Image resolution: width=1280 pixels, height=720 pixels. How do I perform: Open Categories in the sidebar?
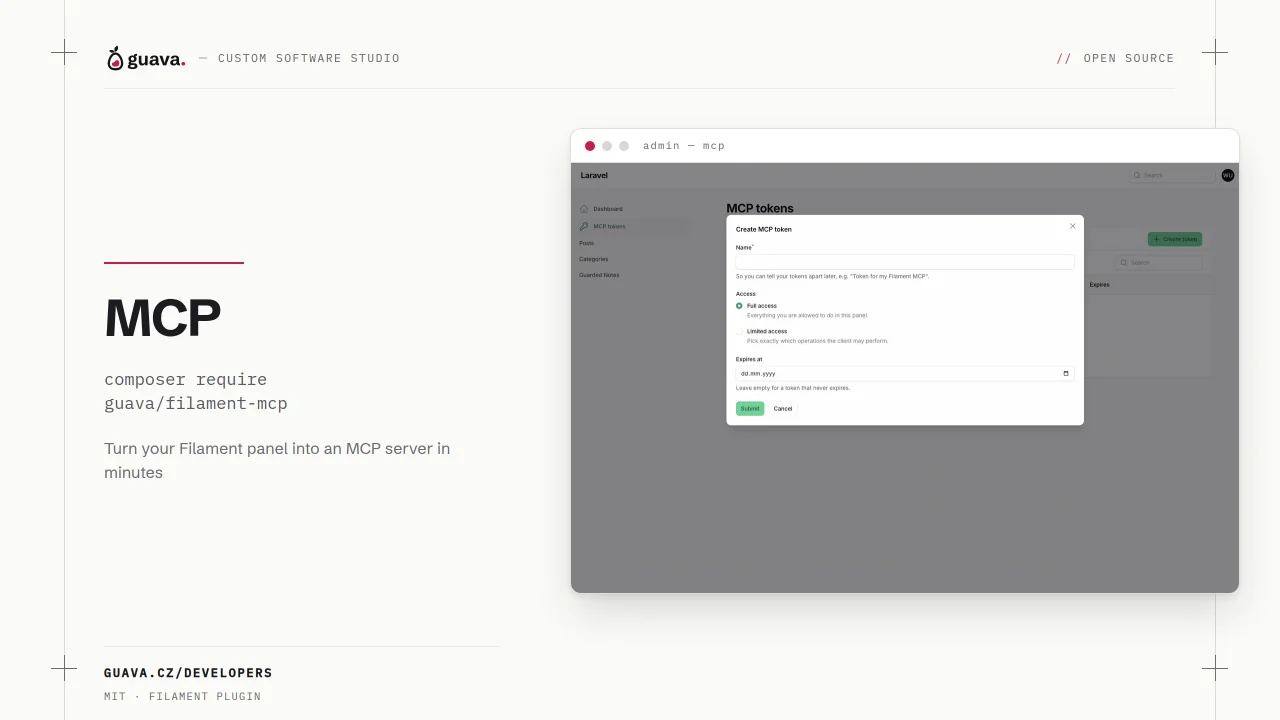(593, 259)
